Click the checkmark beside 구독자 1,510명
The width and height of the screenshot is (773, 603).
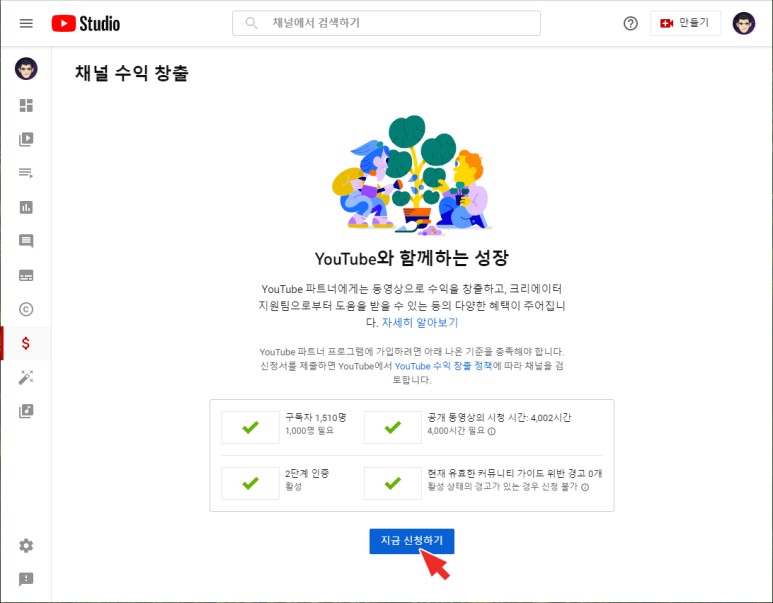[x=250, y=427]
